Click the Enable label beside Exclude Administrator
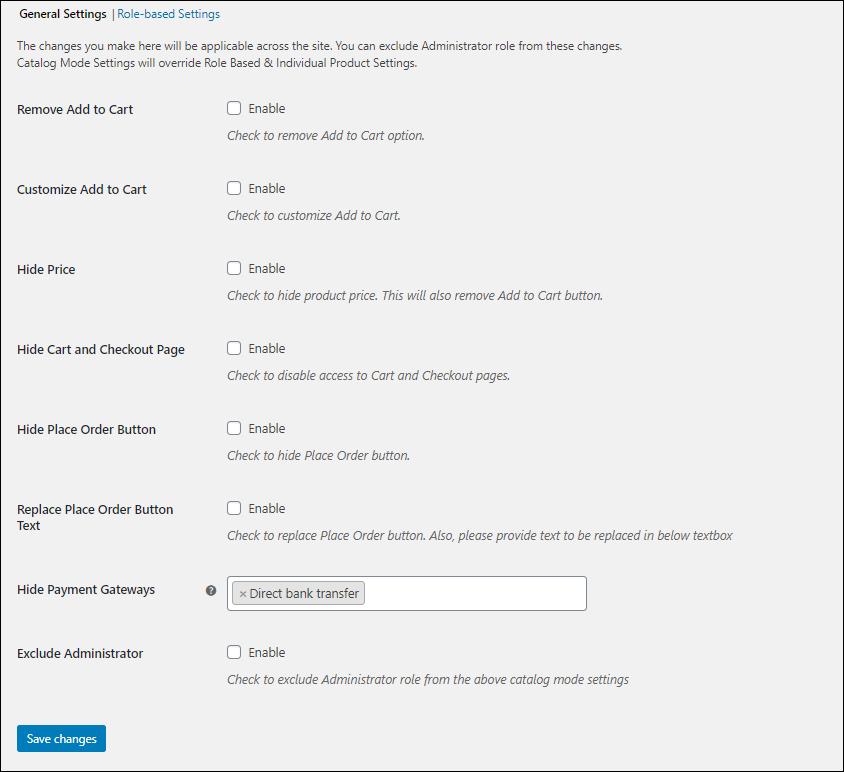The height and width of the screenshot is (772, 844). tap(268, 652)
